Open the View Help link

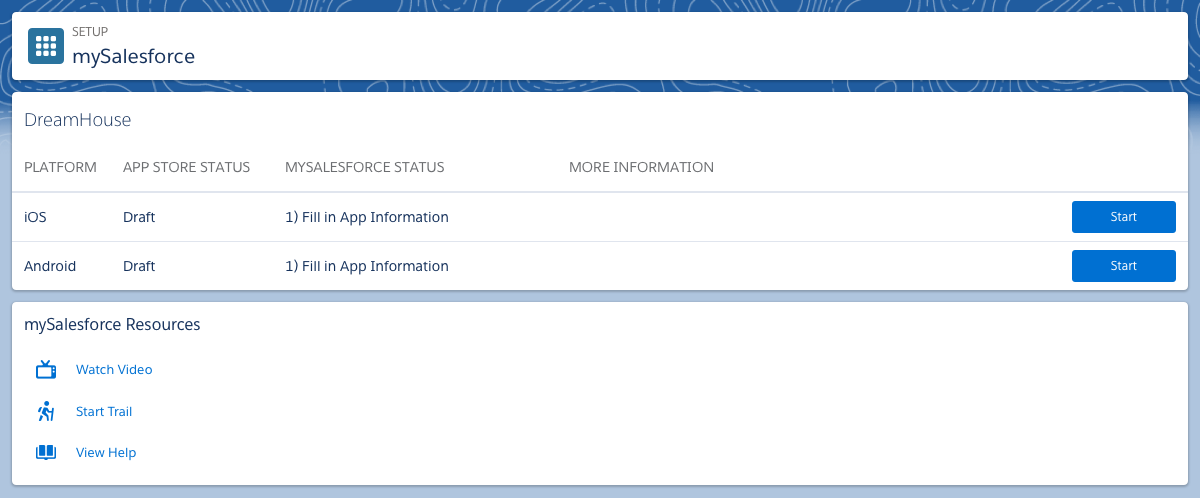pos(106,453)
